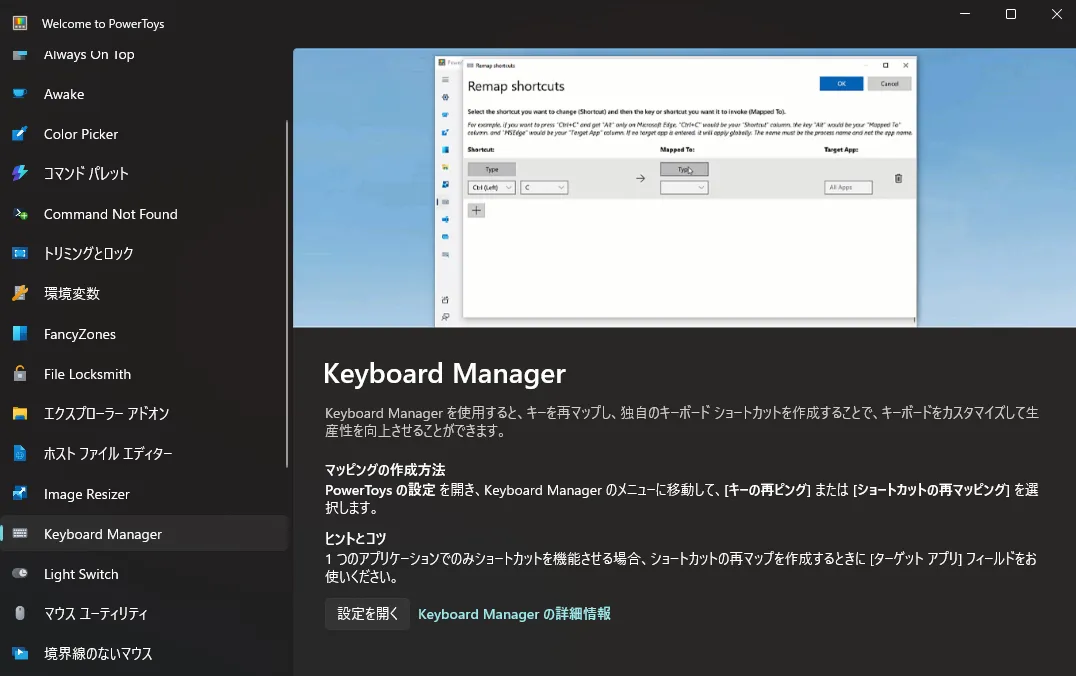1076x676 pixels.
Task: Open the Keyboard Manager の詳細情報 link
Action: [514, 613]
